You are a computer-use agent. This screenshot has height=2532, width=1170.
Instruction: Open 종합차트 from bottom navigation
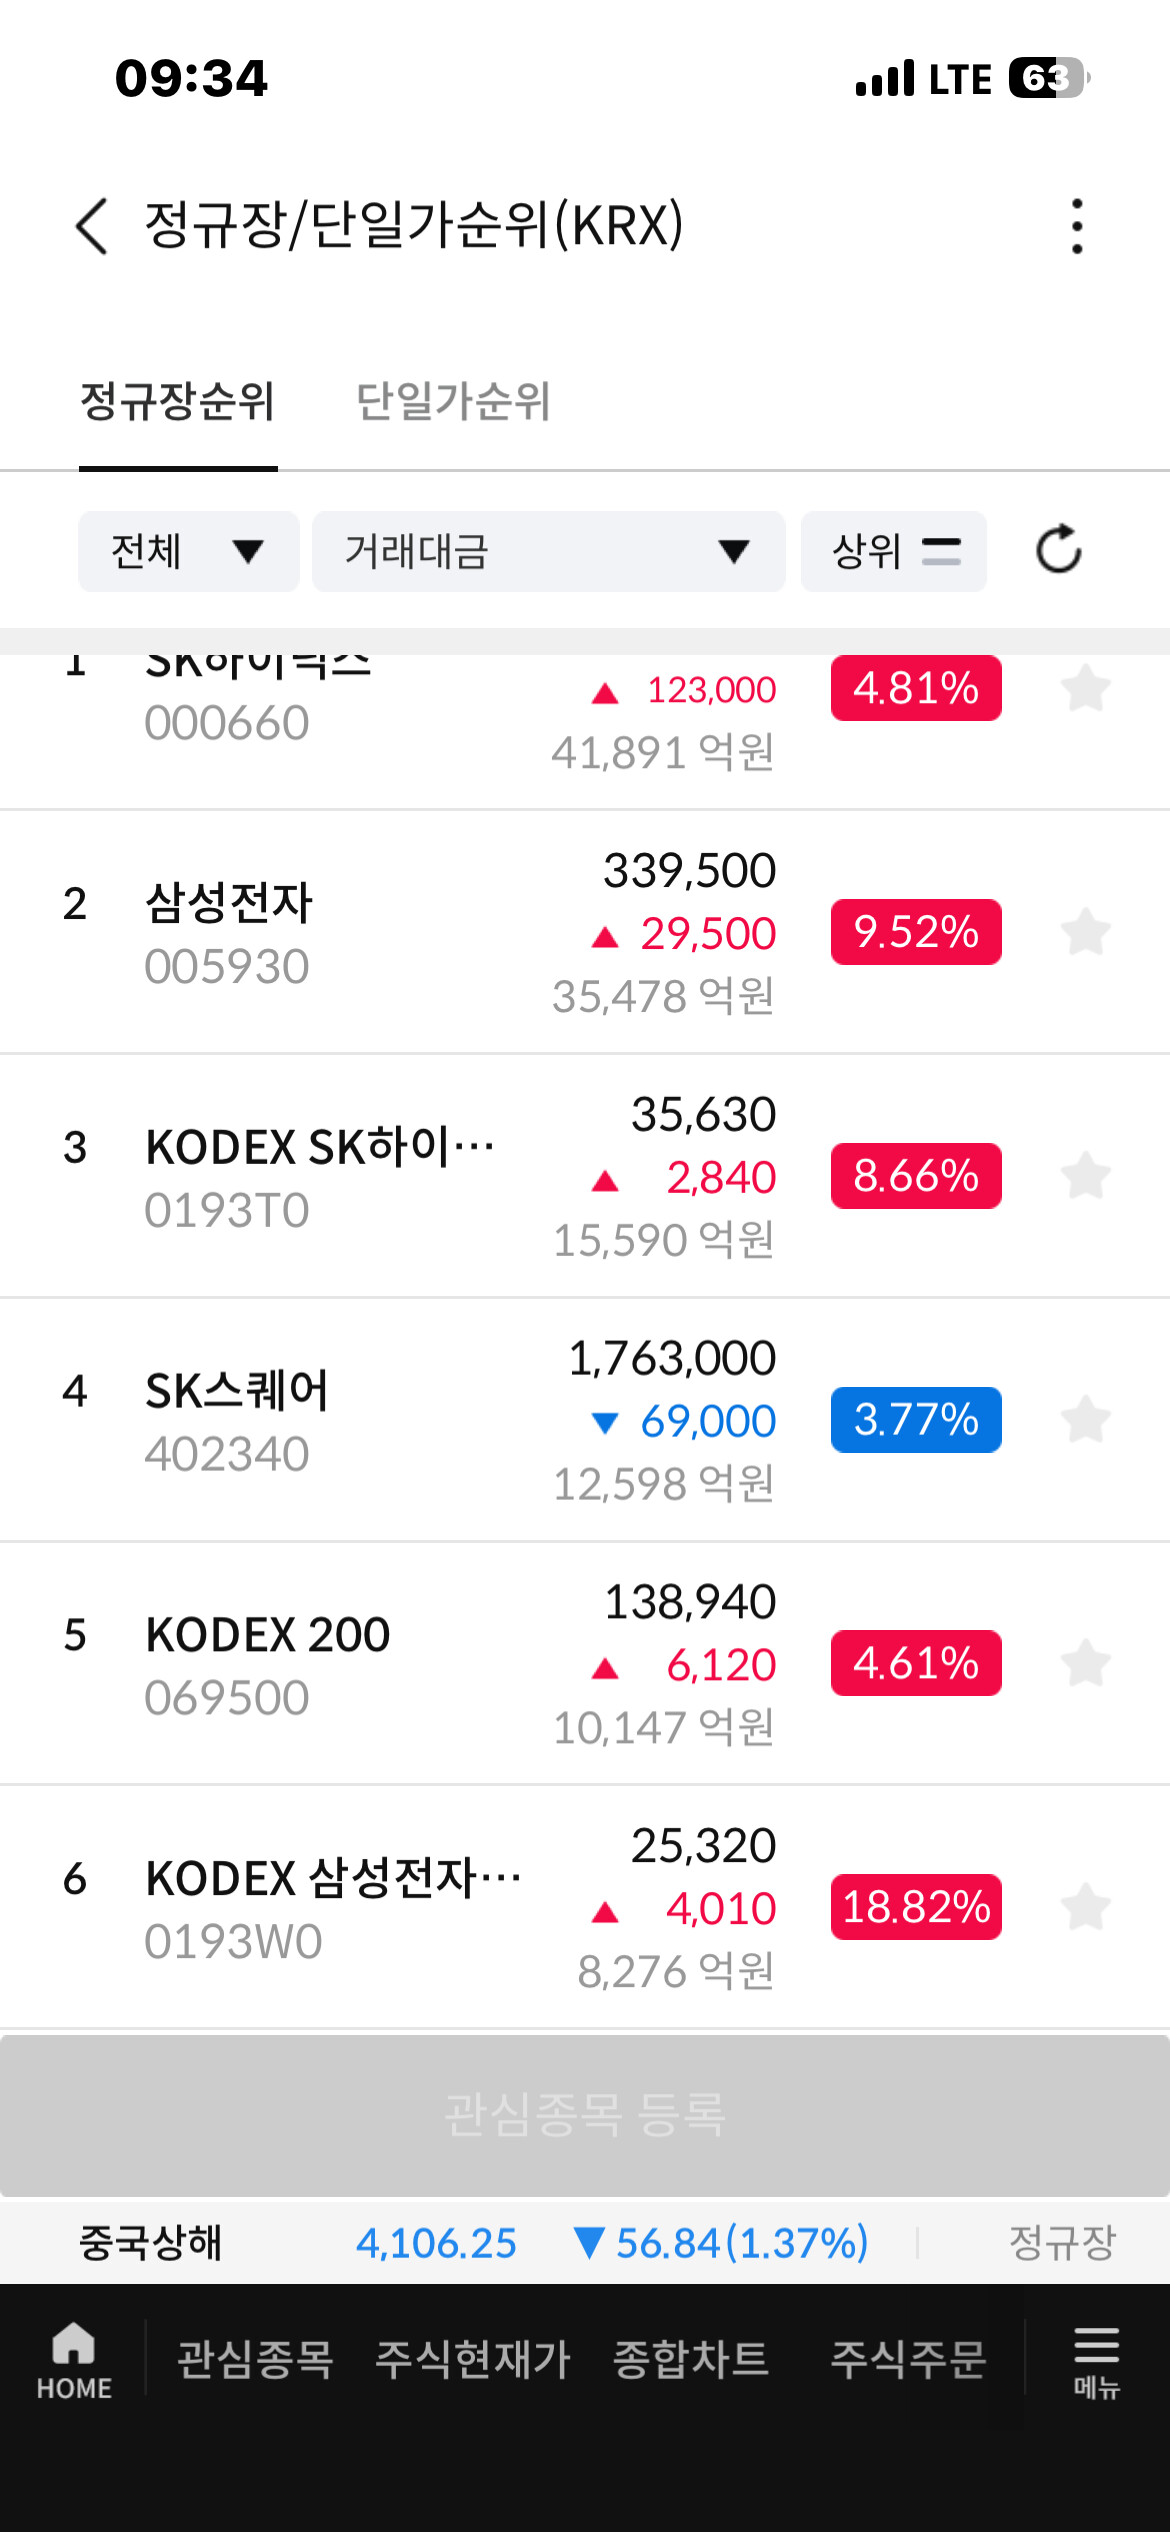691,2360
